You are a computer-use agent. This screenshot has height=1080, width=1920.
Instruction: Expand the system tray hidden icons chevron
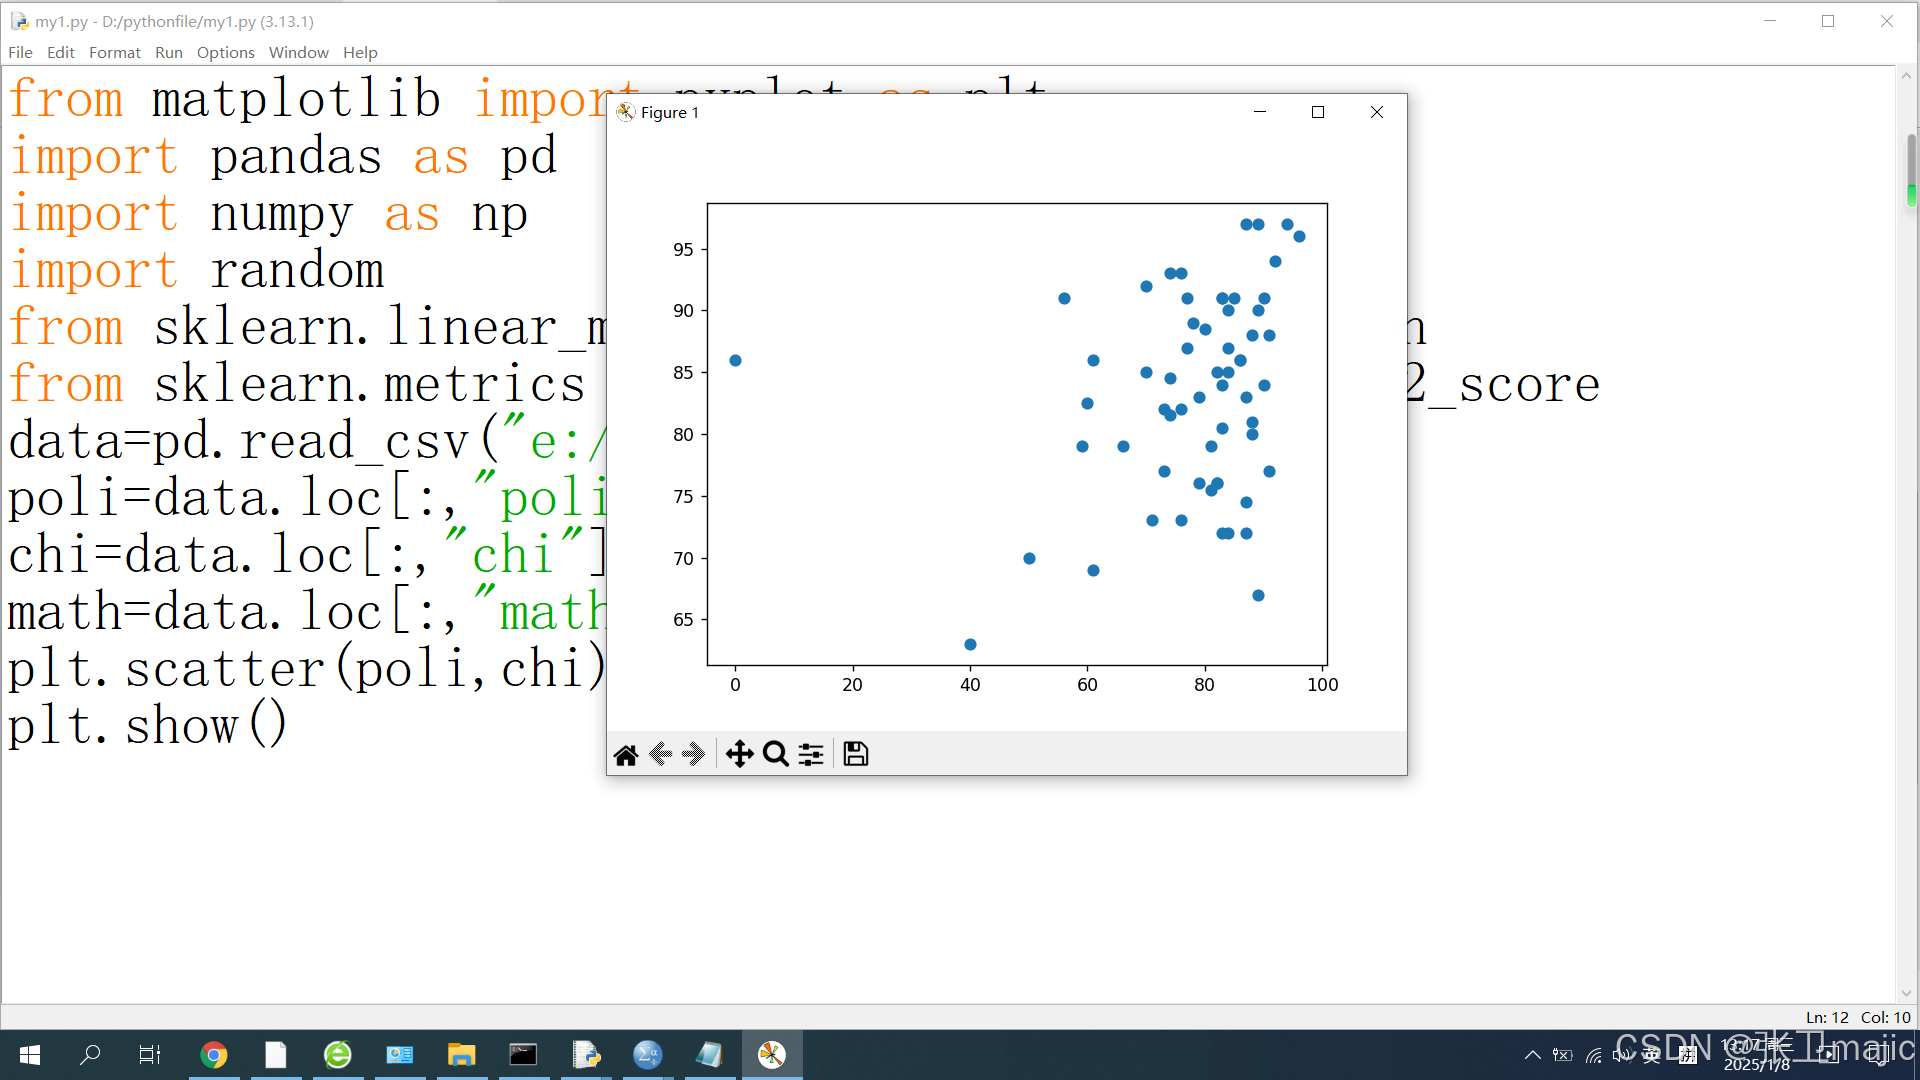tap(1532, 1055)
